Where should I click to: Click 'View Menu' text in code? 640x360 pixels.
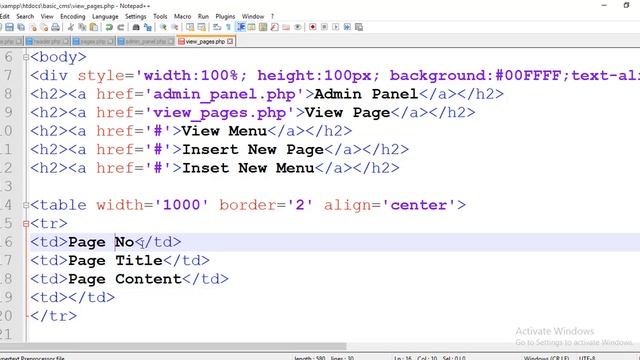[224, 131]
